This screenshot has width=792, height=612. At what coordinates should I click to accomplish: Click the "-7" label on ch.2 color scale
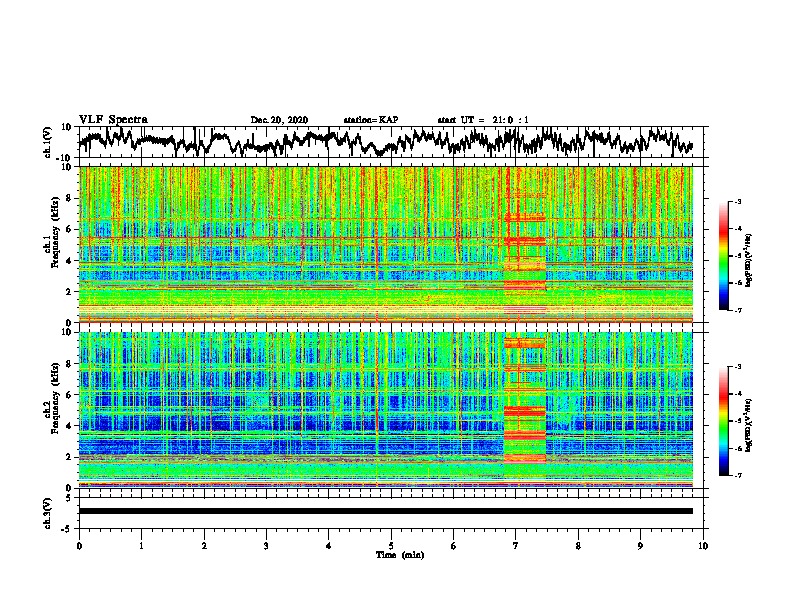pyautogui.click(x=738, y=476)
